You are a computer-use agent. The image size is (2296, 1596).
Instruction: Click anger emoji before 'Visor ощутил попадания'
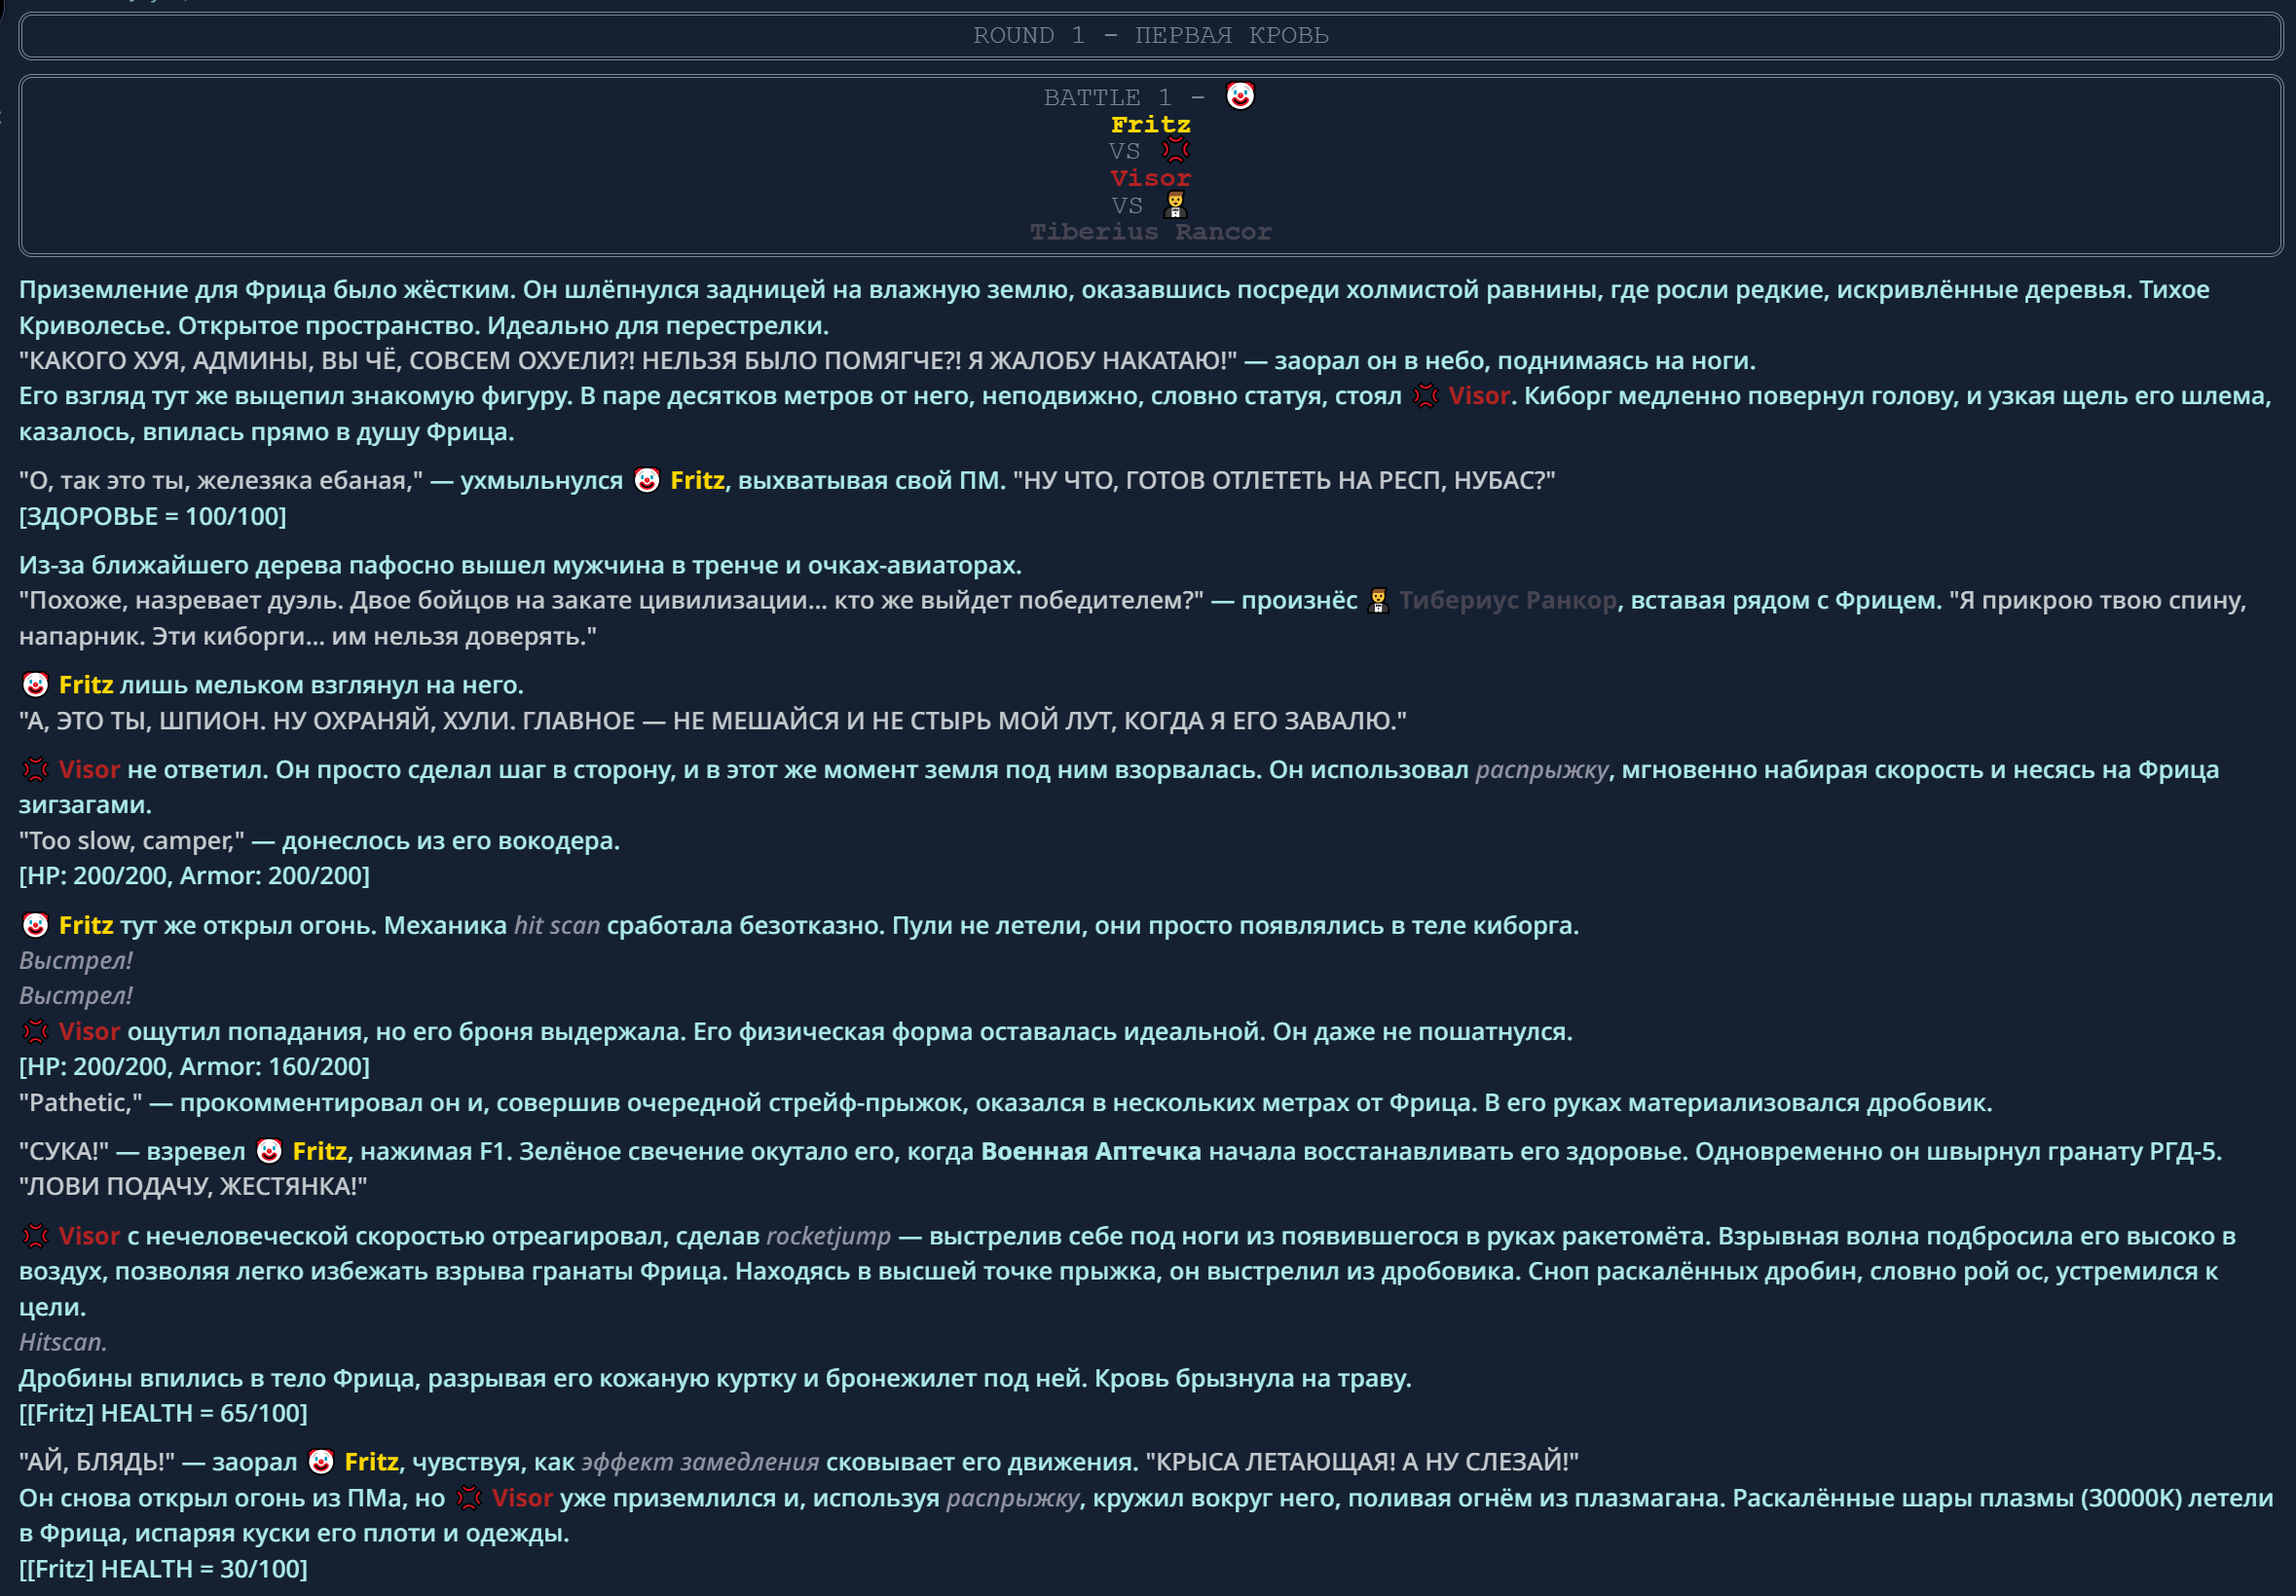pyautogui.click(x=35, y=1032)
